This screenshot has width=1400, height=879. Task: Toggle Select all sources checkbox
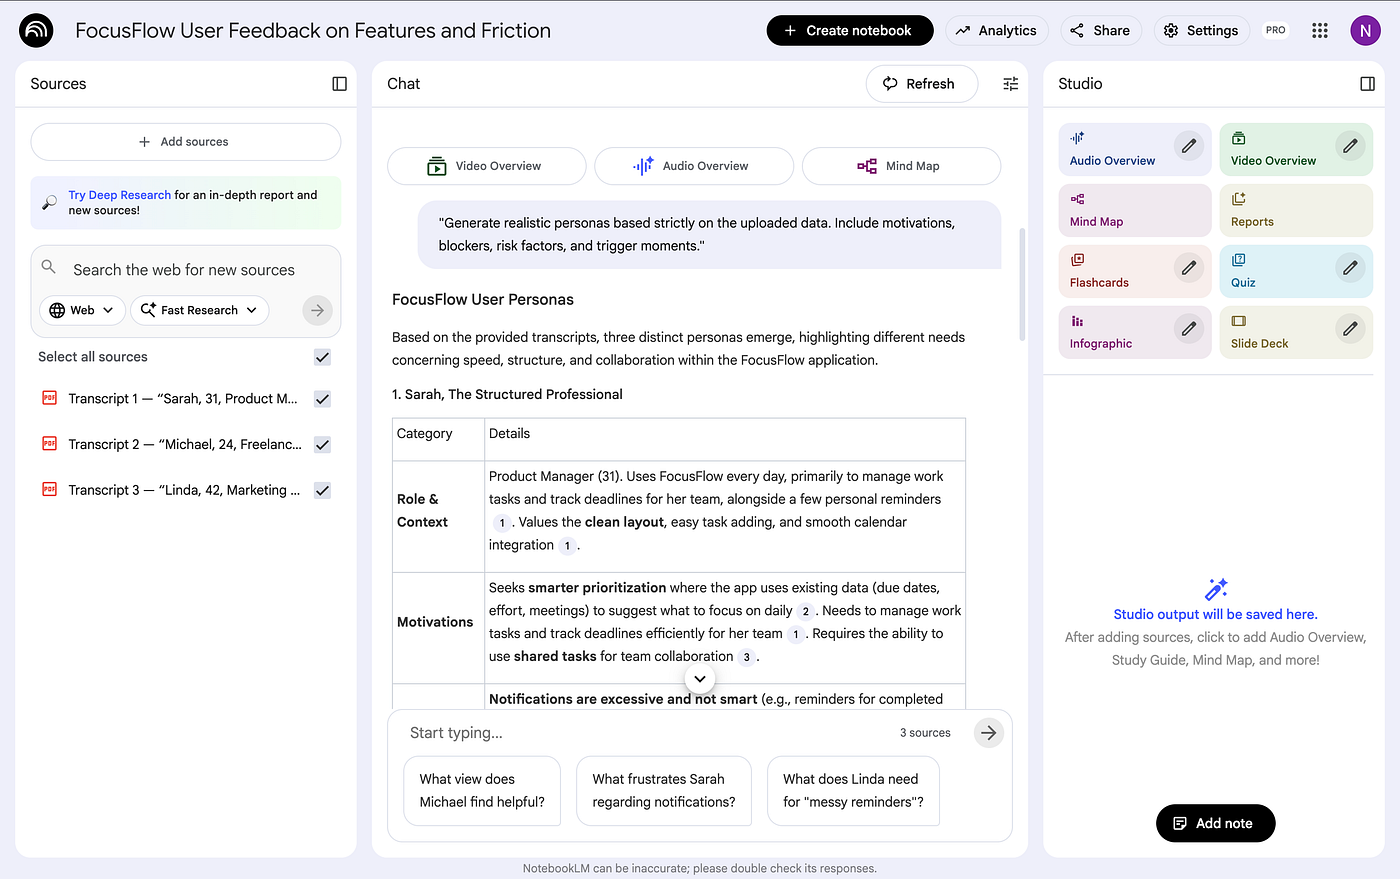click(x=322, y=357)
